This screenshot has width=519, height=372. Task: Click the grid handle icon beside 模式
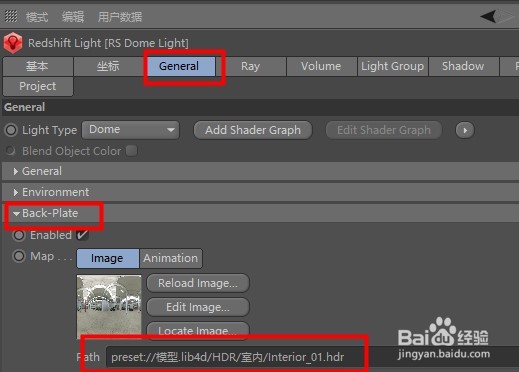point(11,16)
